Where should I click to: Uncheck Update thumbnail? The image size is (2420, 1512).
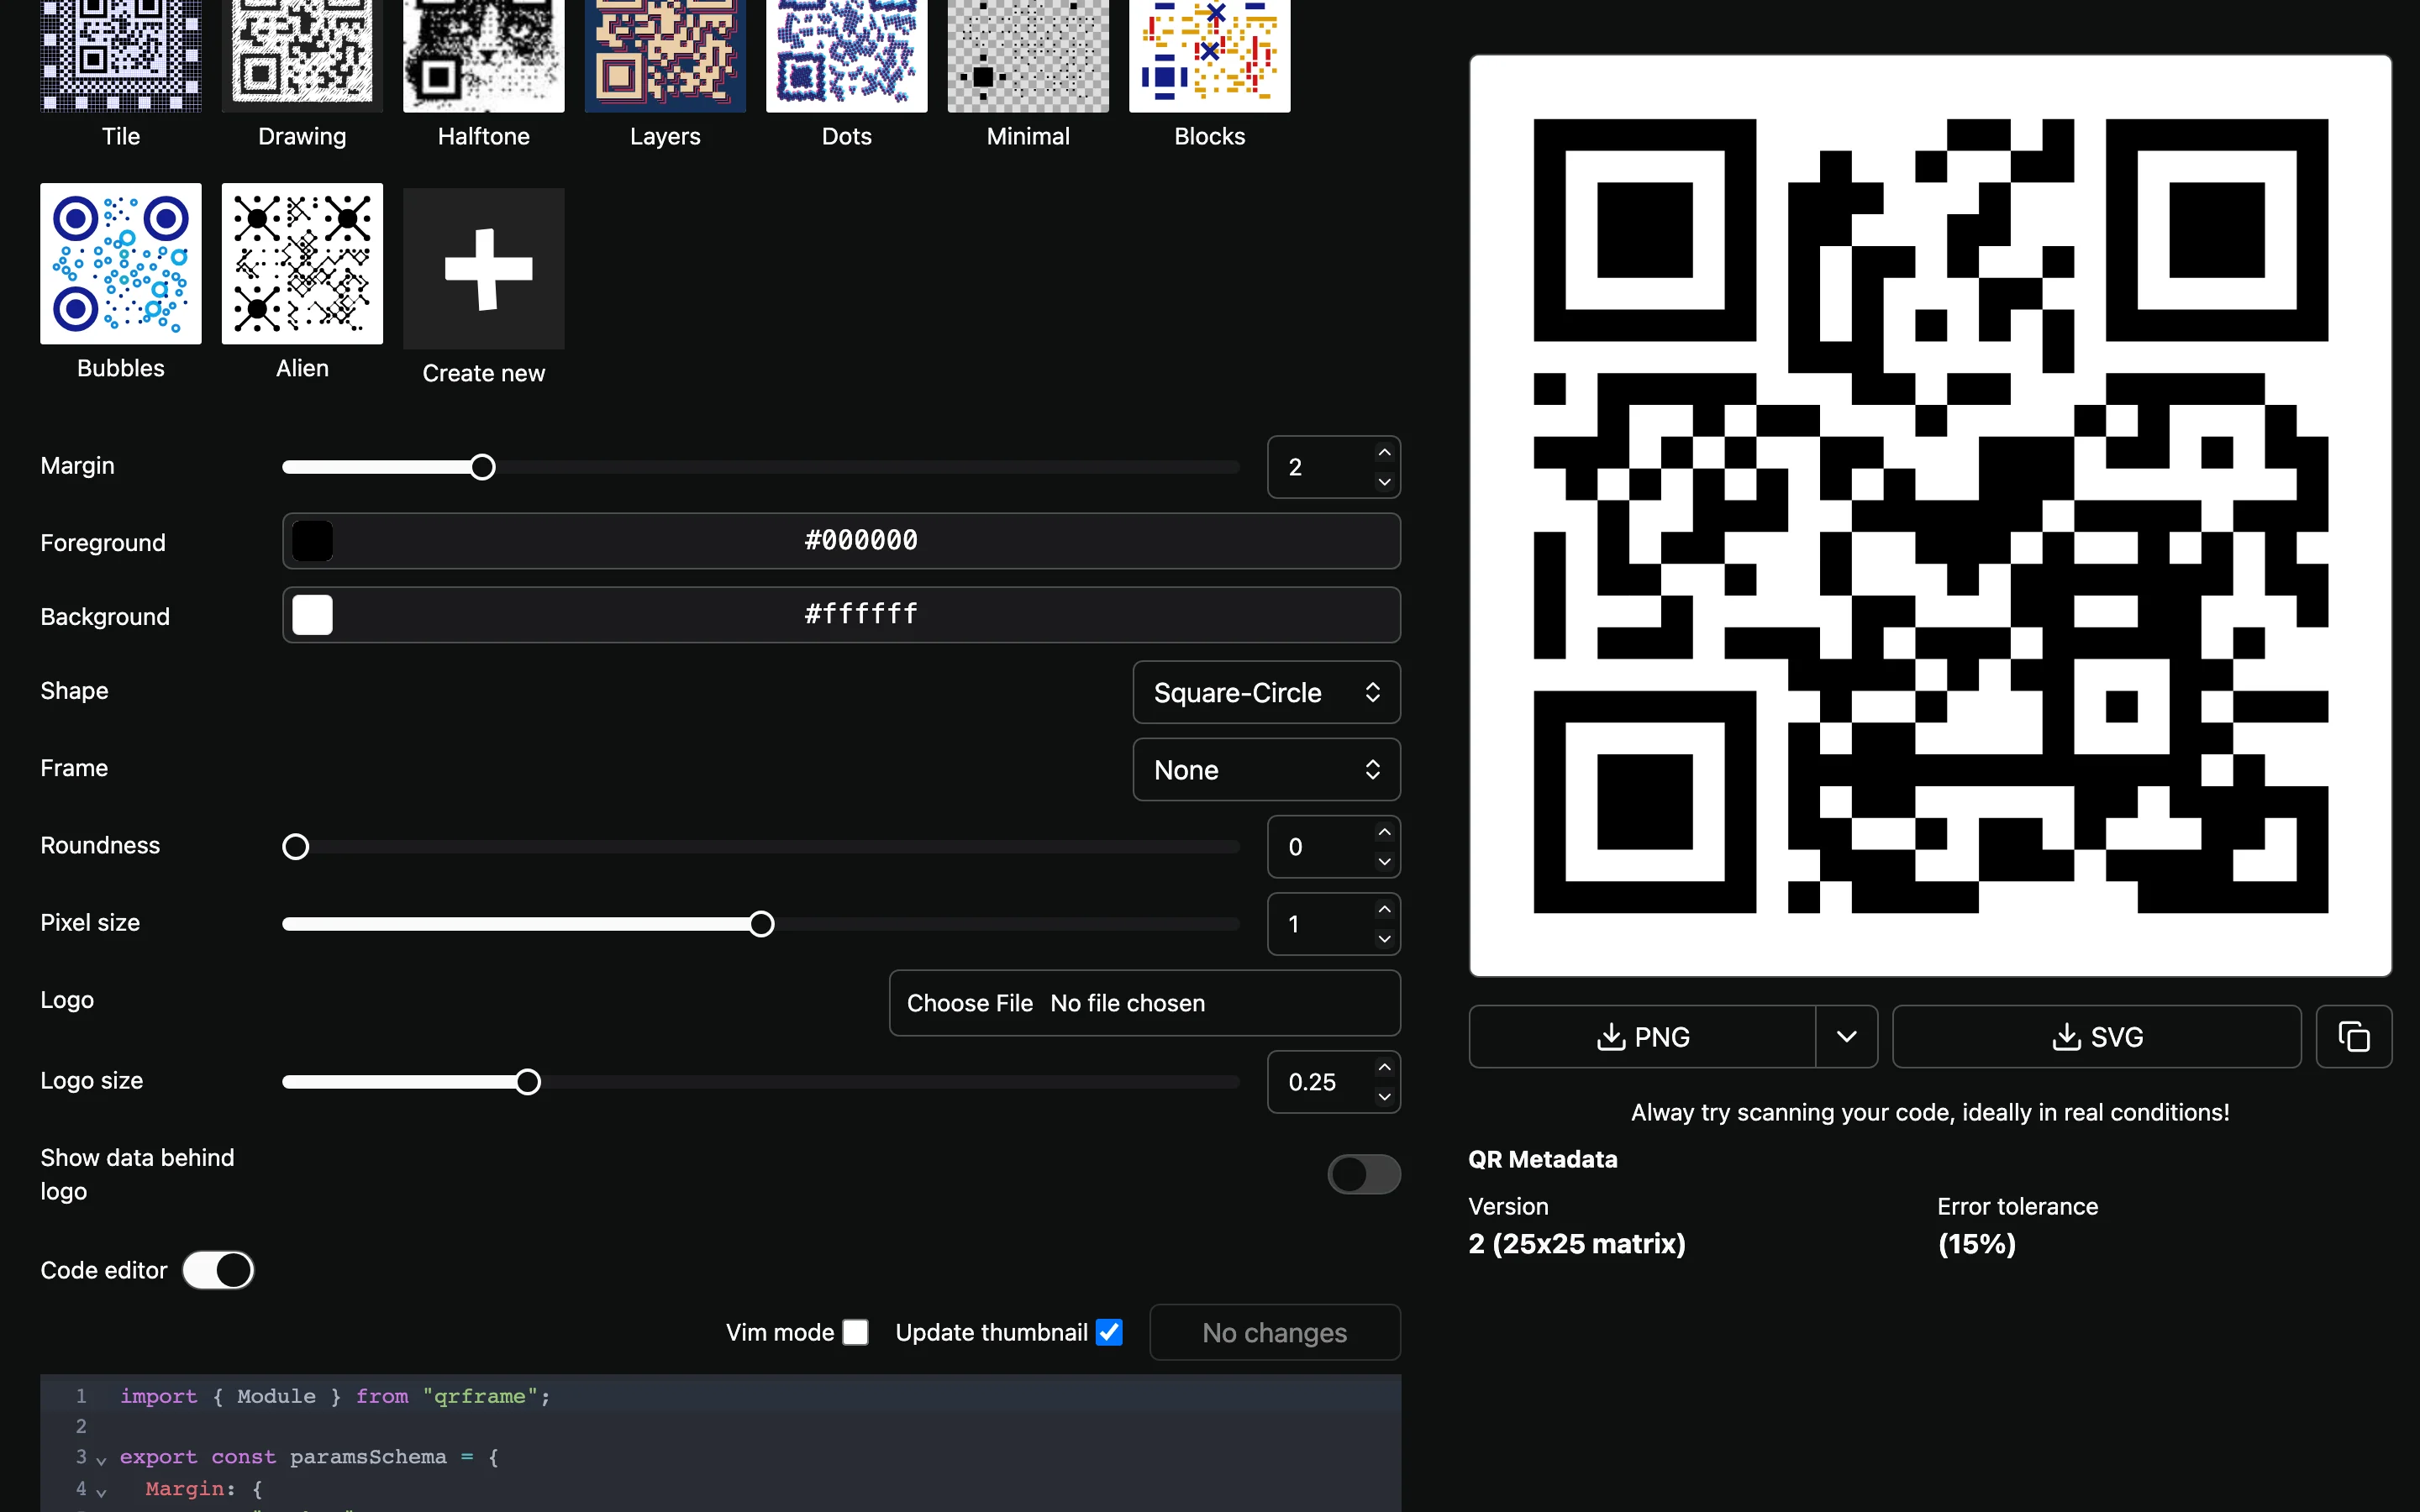(1109, 1332)
